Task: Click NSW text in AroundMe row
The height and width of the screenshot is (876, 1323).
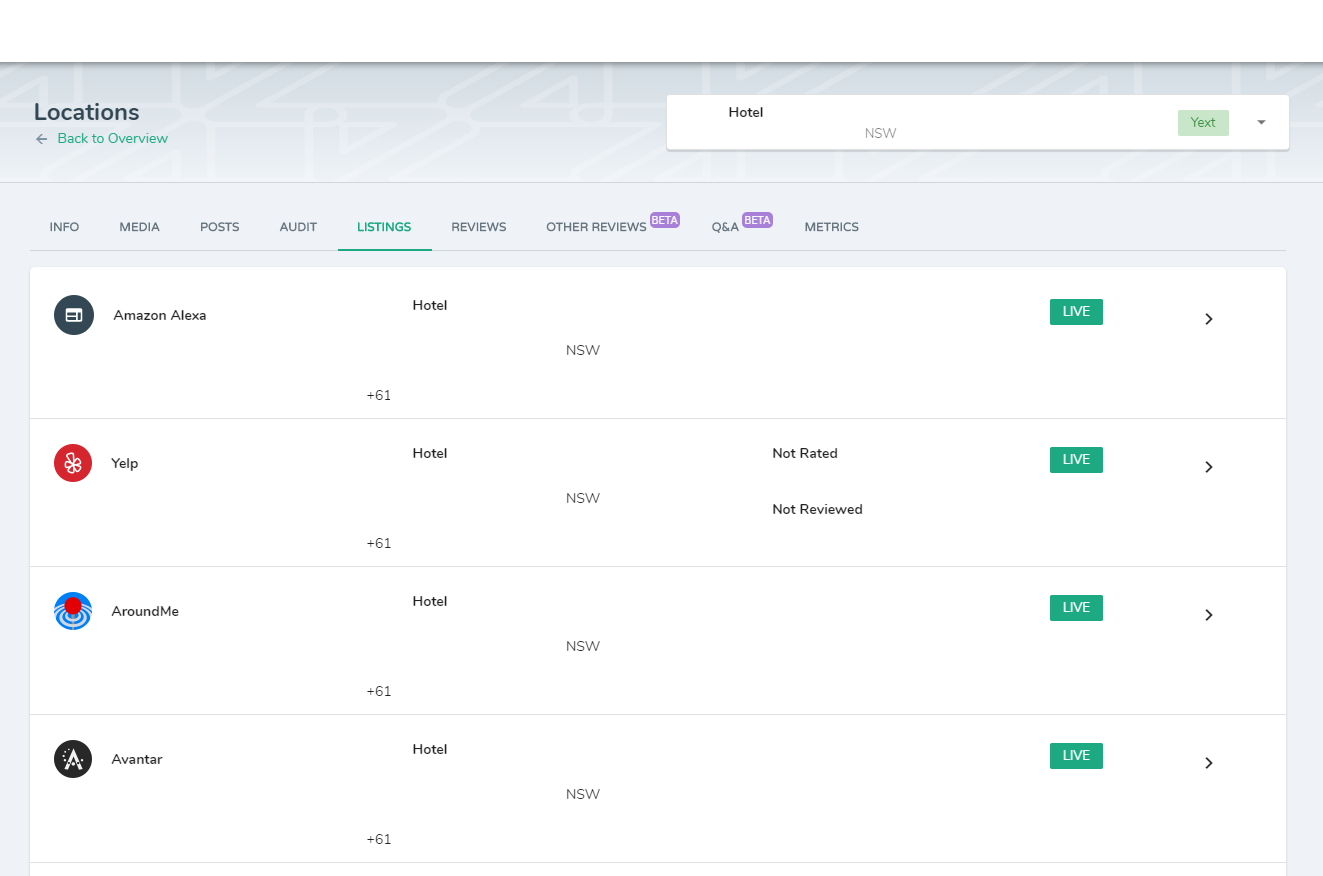Action: (583, 646)
